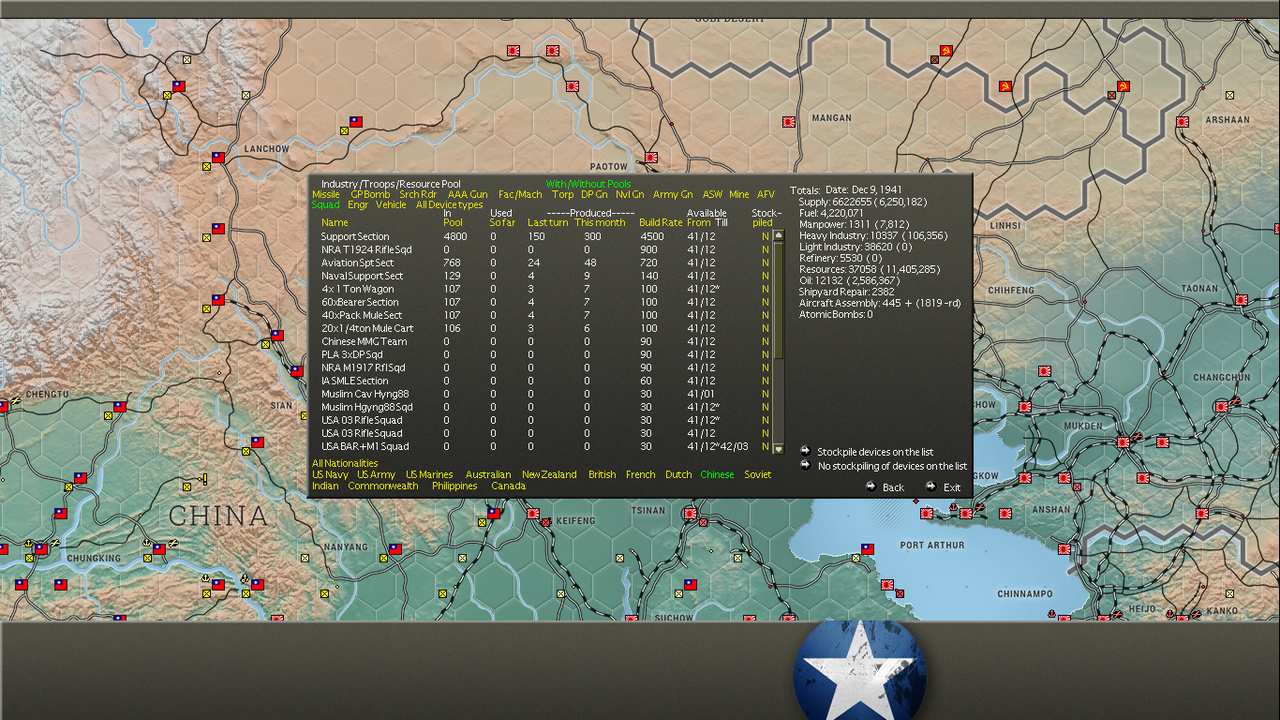Select the Chinese unit flag beside LANCHOW

click(218, 157)
